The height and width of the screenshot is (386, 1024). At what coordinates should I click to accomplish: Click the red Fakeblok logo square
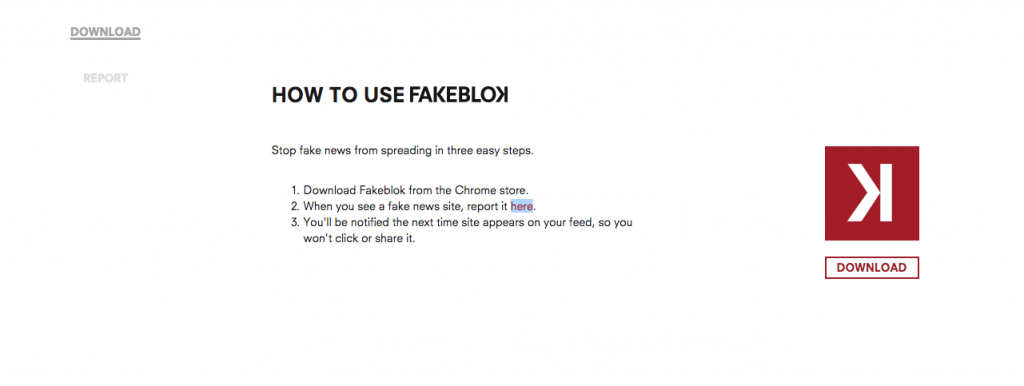coord(872,193)
